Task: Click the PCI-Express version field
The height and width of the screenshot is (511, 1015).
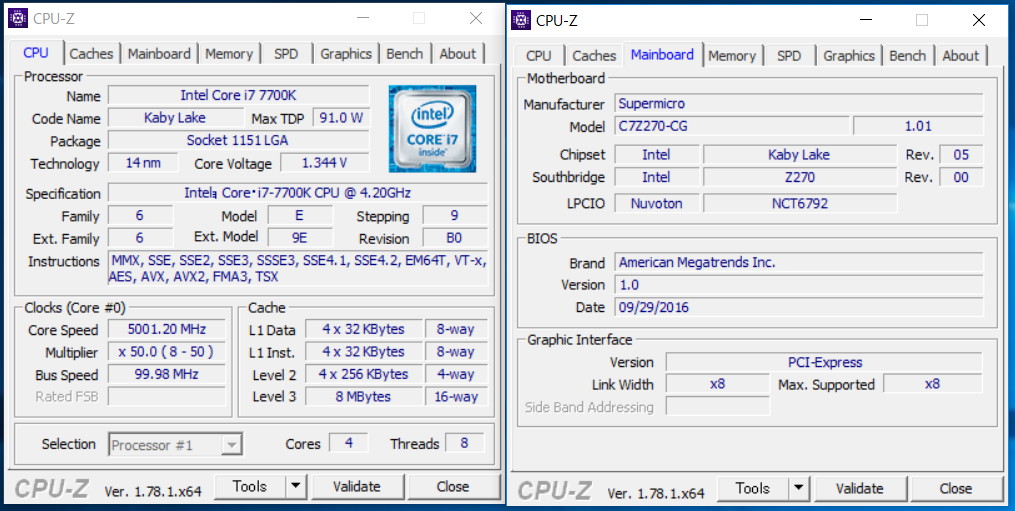Action: coord(824,362)
